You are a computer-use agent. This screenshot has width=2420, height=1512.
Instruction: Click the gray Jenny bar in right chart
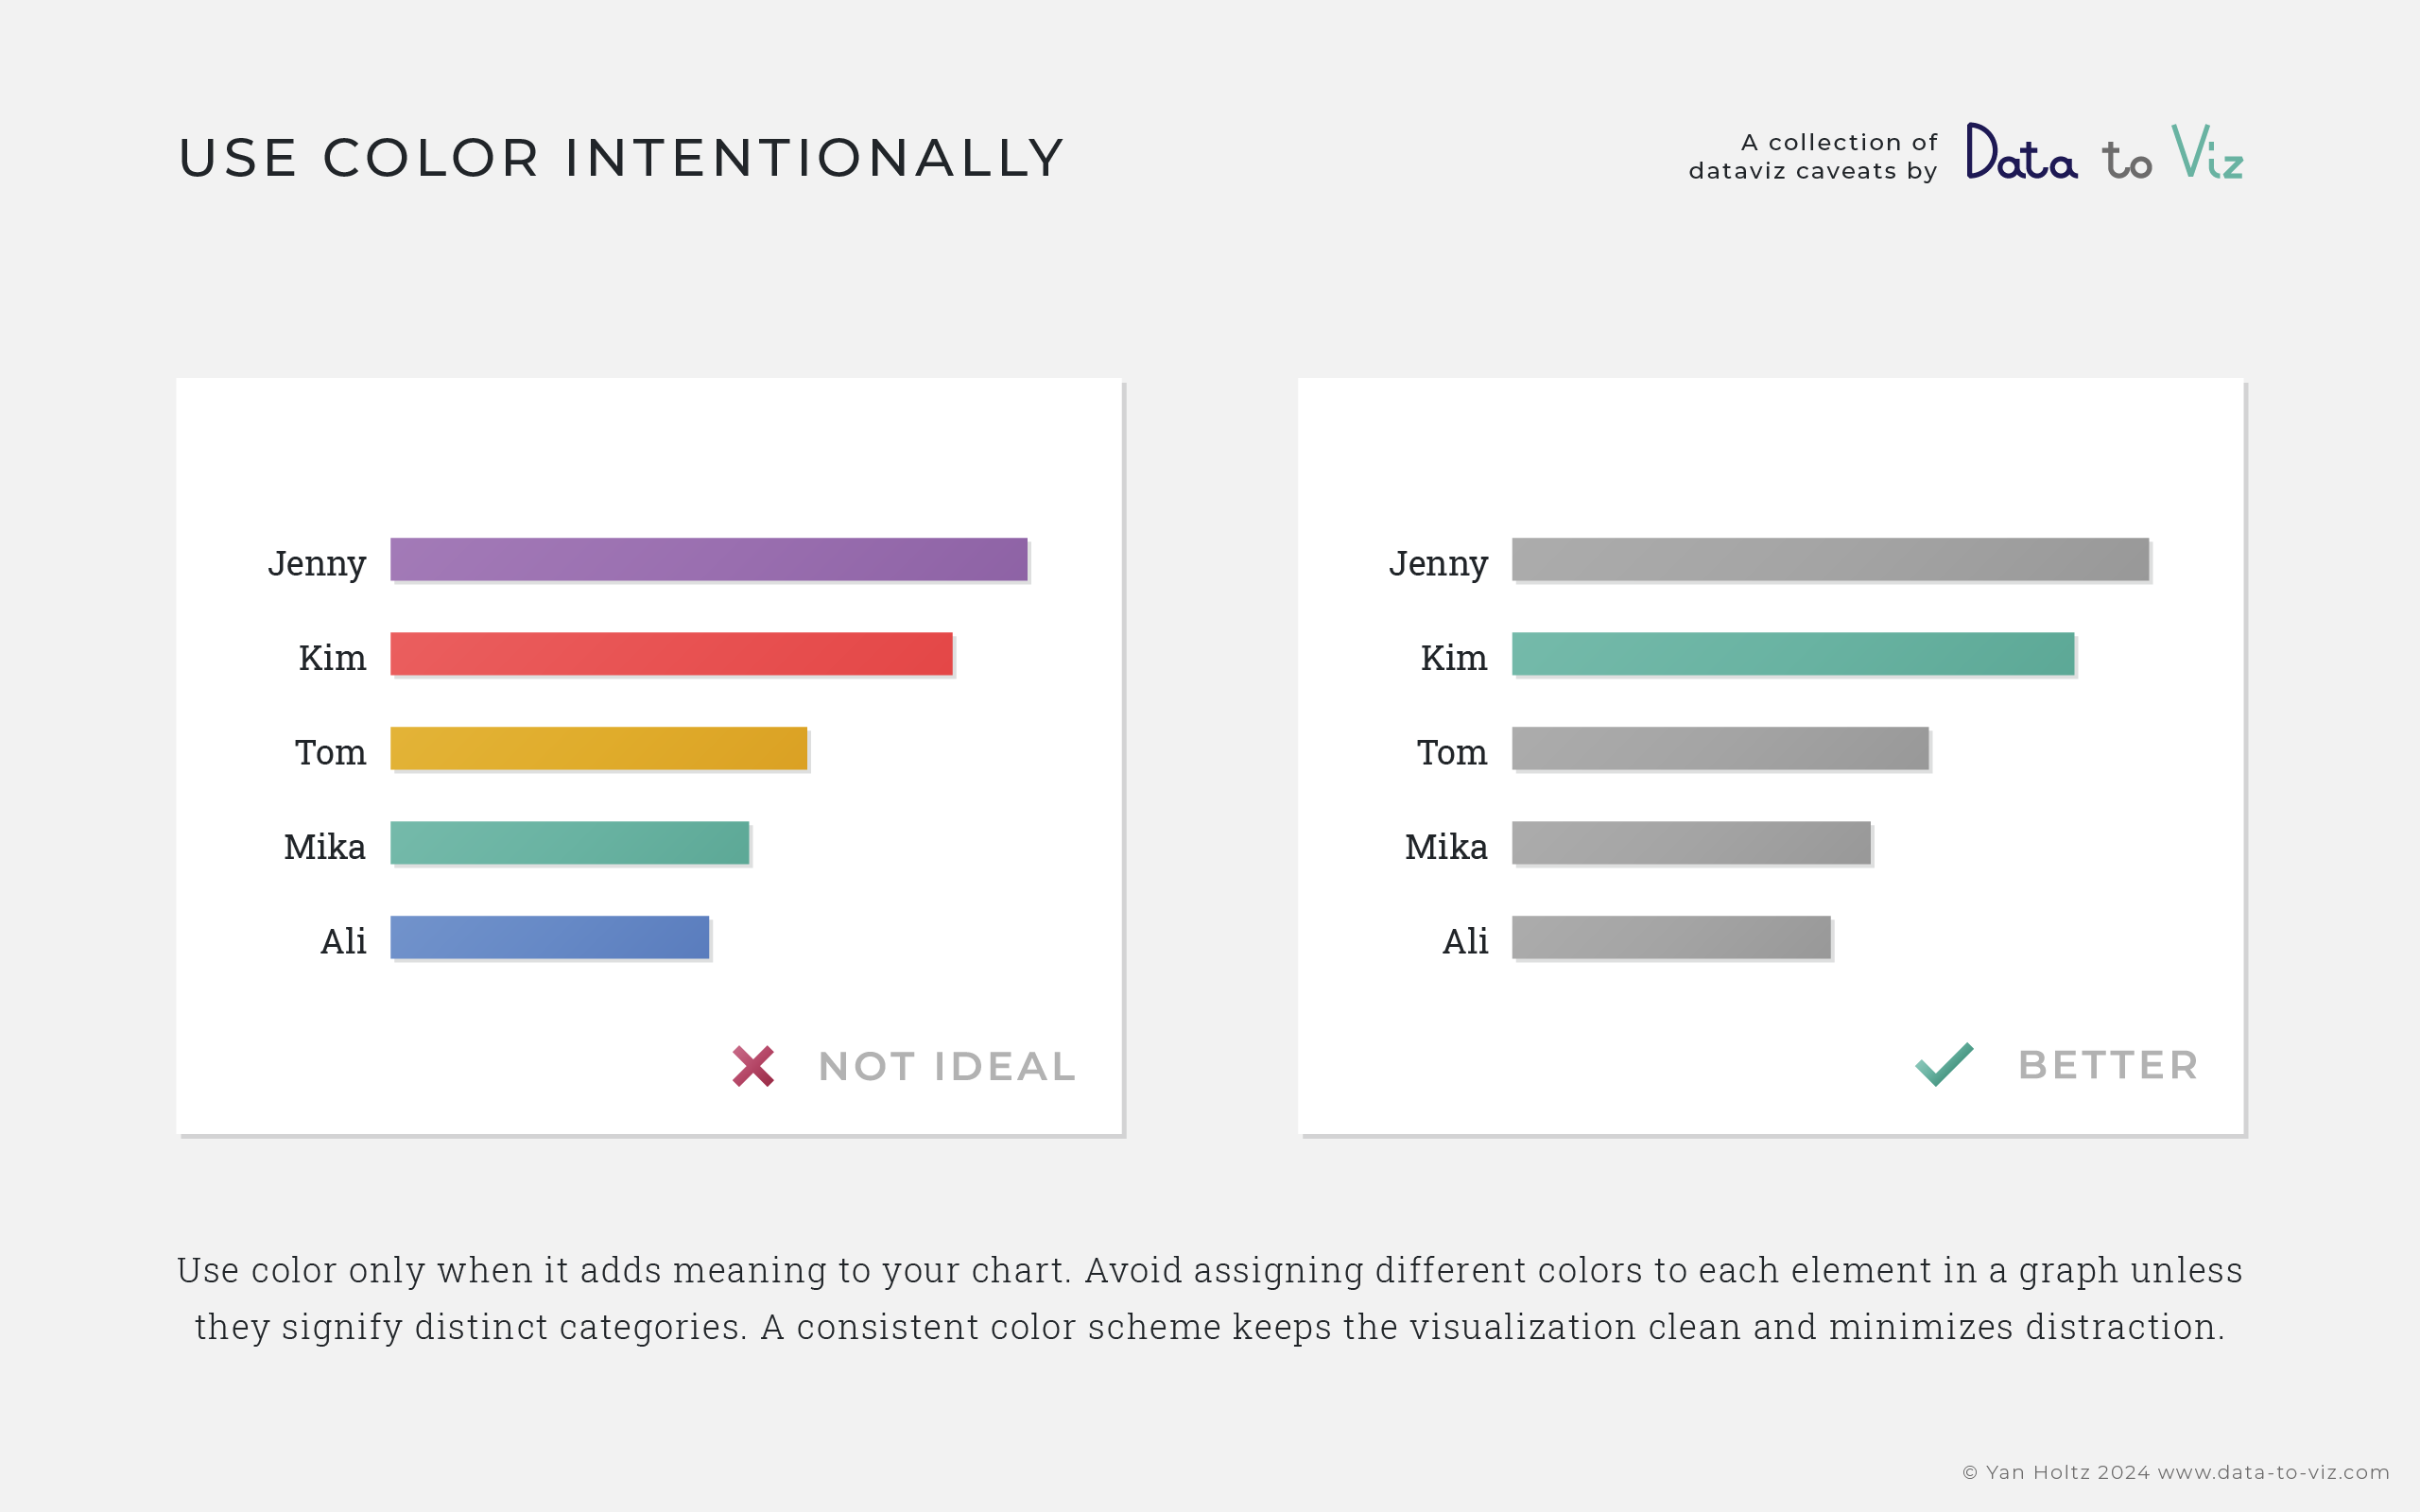[1830, 559]
